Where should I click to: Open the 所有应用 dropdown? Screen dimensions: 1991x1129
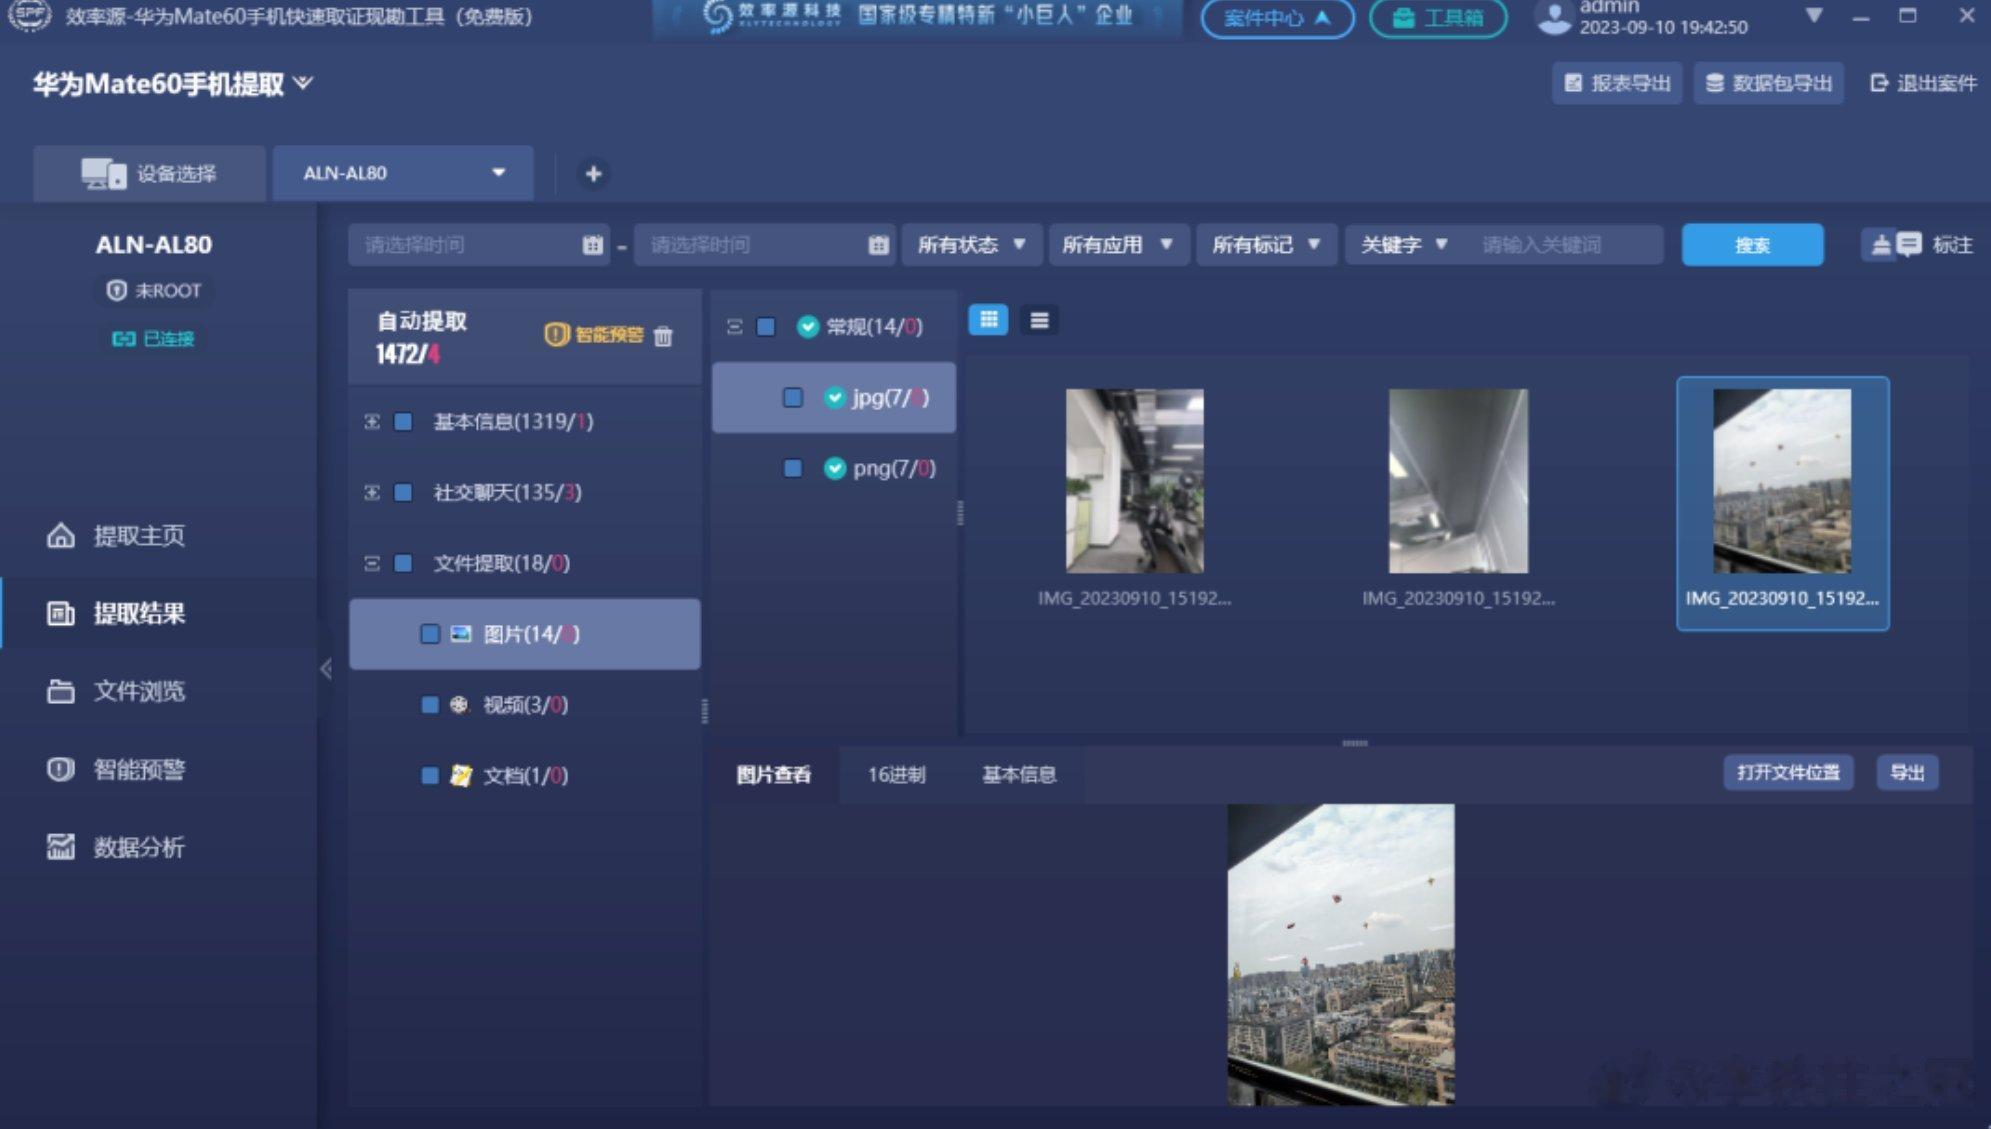coord(1118,245)
